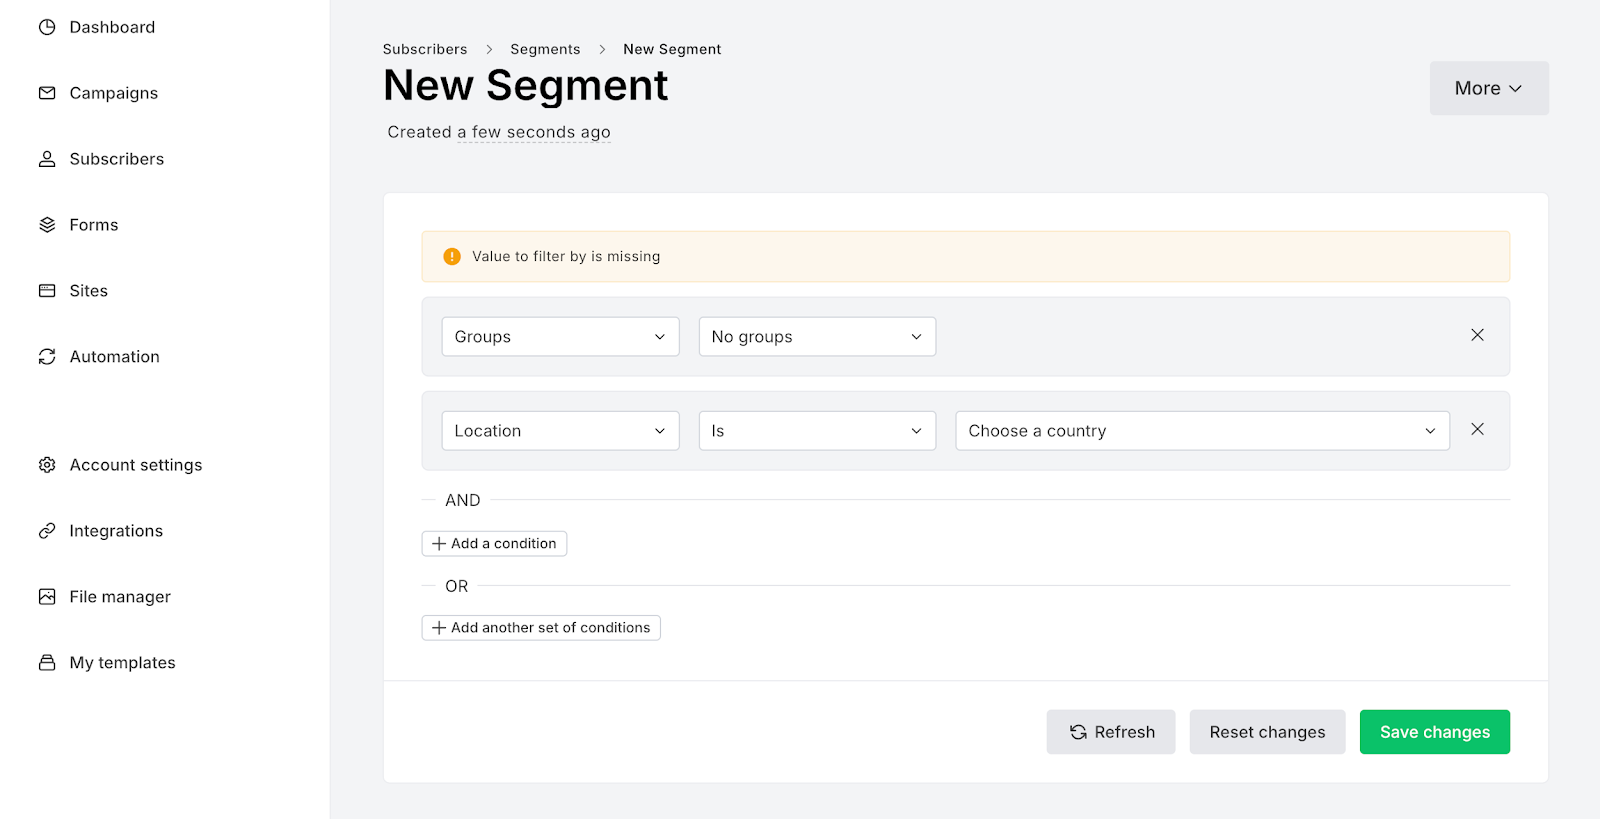This screenshot has height=819, width=1600.
Task: Remove the Location condition row
Action: pyautogui.click(x=1477, y=429)
